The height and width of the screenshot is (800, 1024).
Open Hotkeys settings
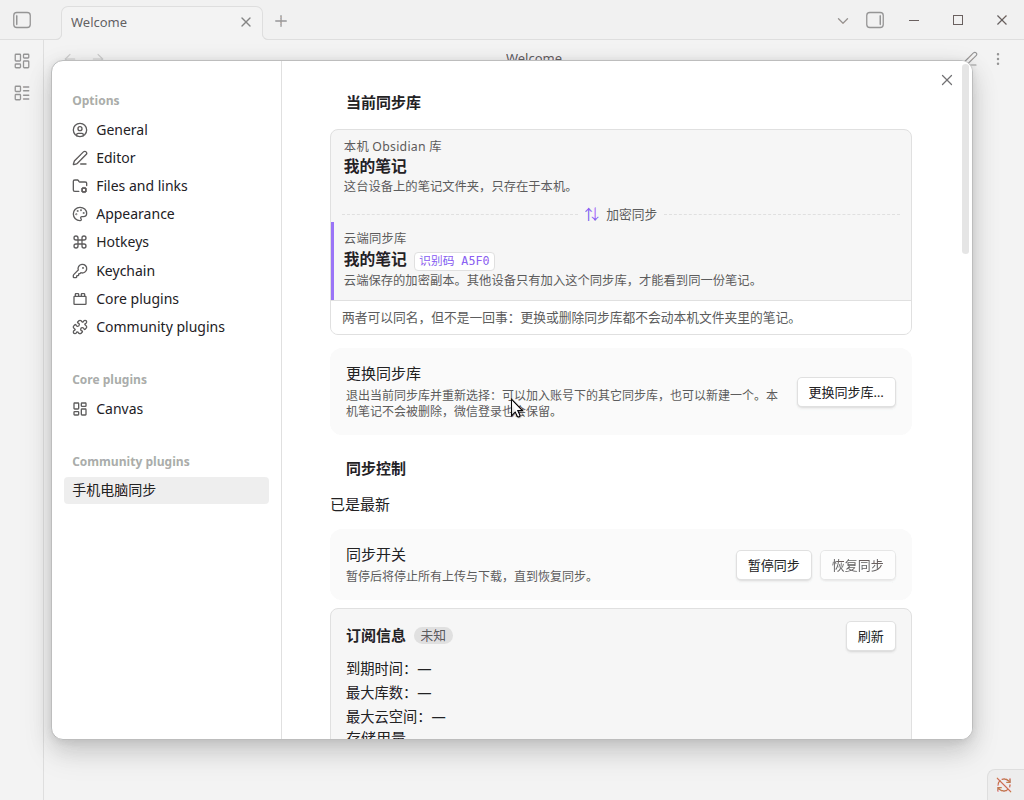[x=166, y=242]
